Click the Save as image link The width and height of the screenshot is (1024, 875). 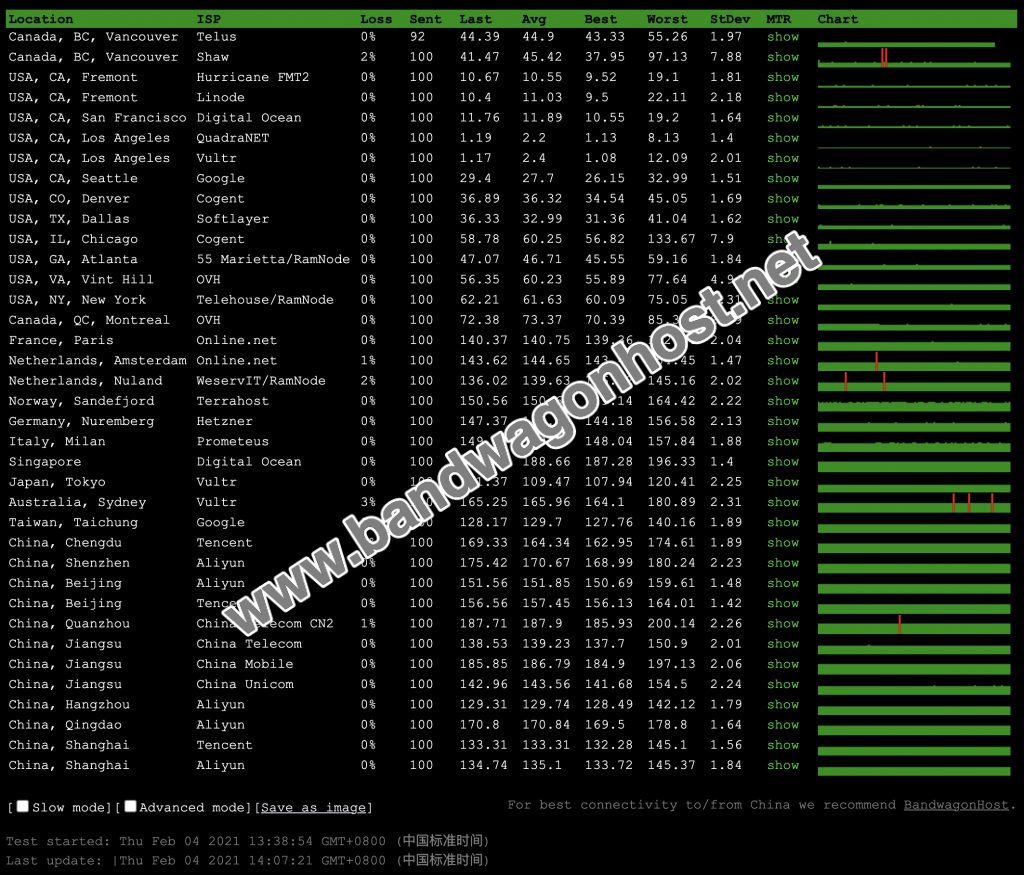[x=313, y=808]
